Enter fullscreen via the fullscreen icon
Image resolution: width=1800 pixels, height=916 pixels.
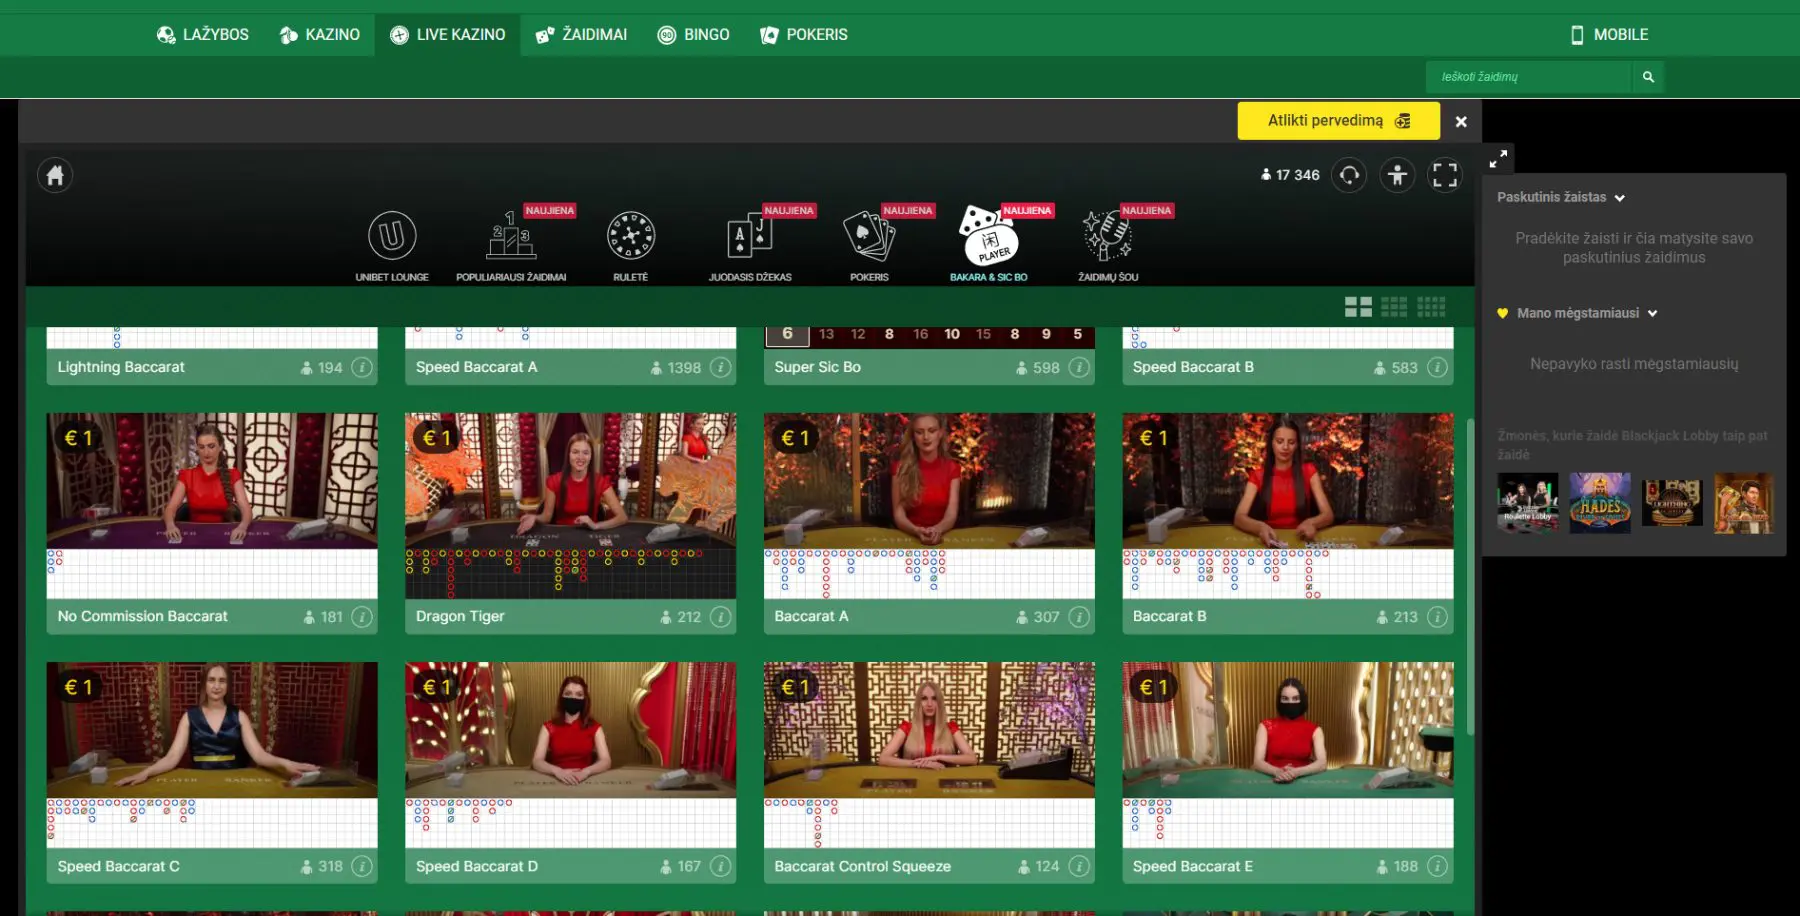(x=1444, y=174)
